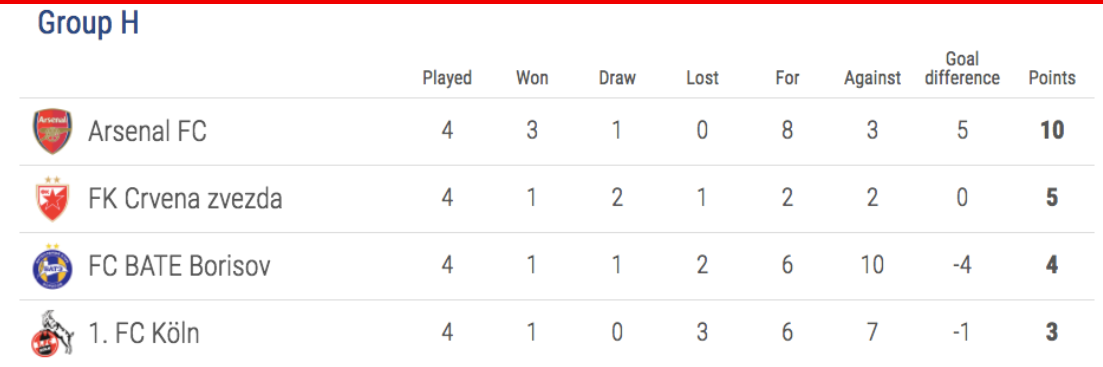Screen dimensions: 1103x367
Task: Open the FK Crvena zvezda team link
Action: pyautogui.click(x=185, y=199)
